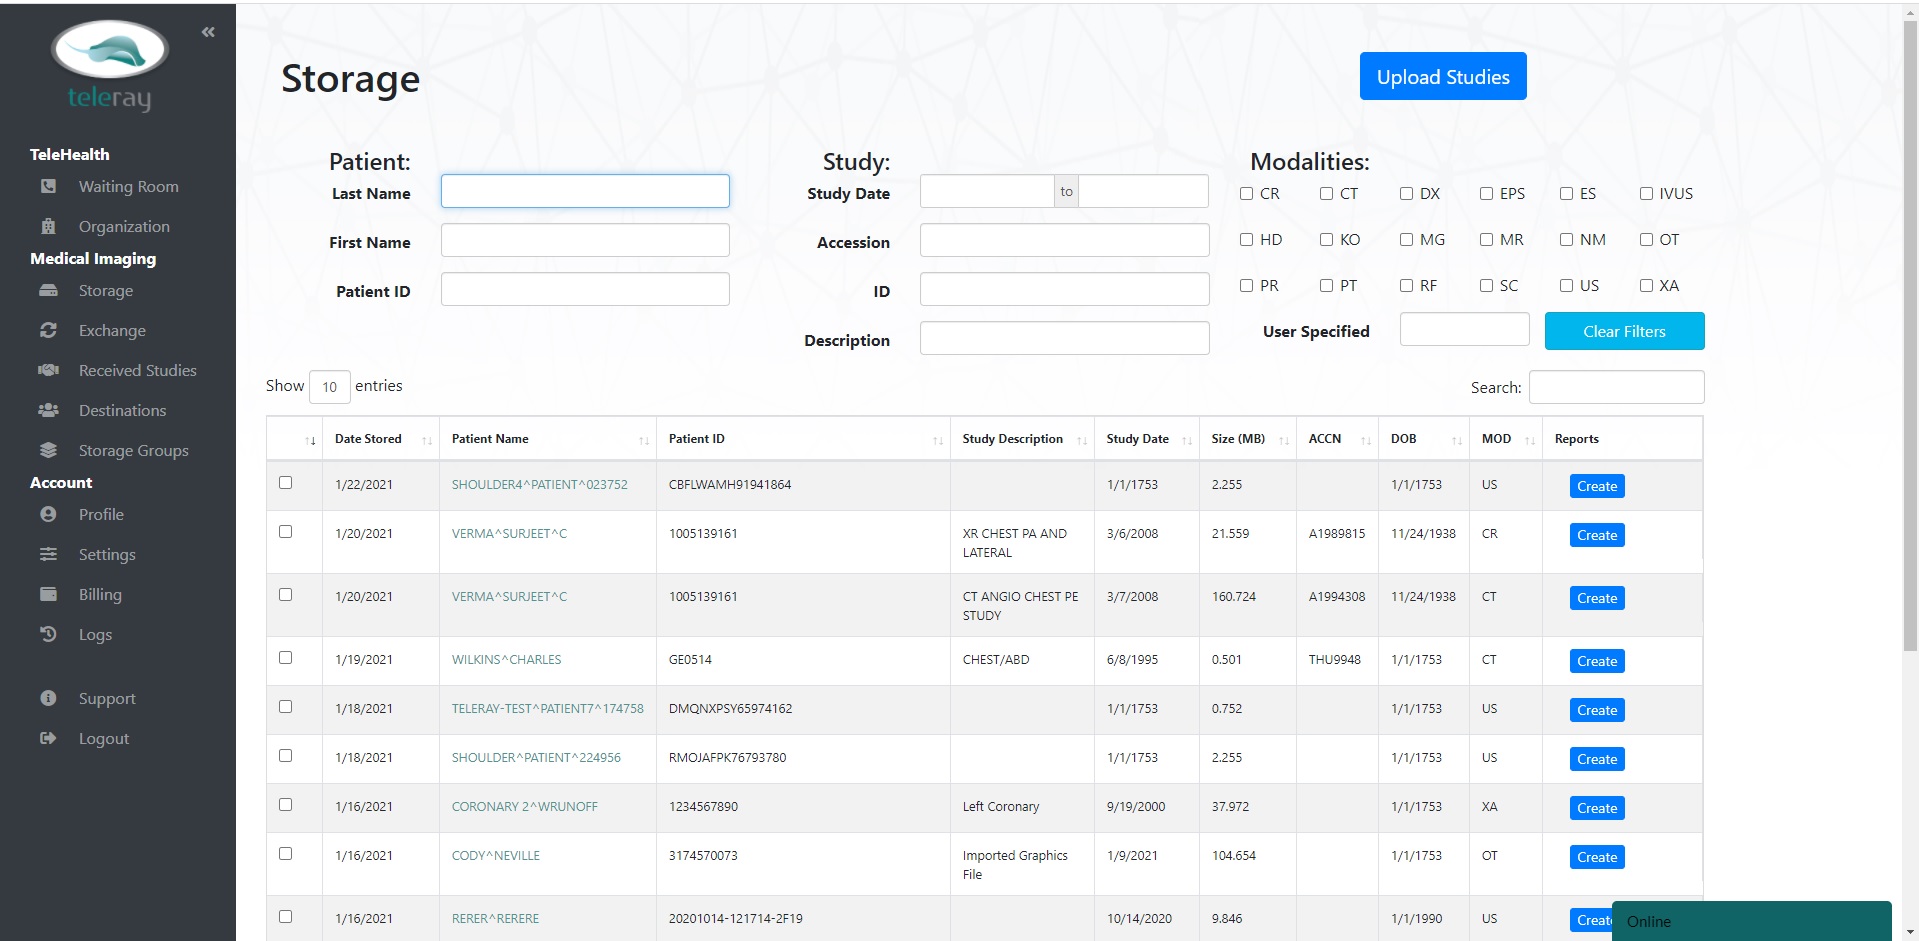This screenshot has width=1919, height=941.
Task: Sort by Size (MB) column
Action: click(x=1247, y=439)
